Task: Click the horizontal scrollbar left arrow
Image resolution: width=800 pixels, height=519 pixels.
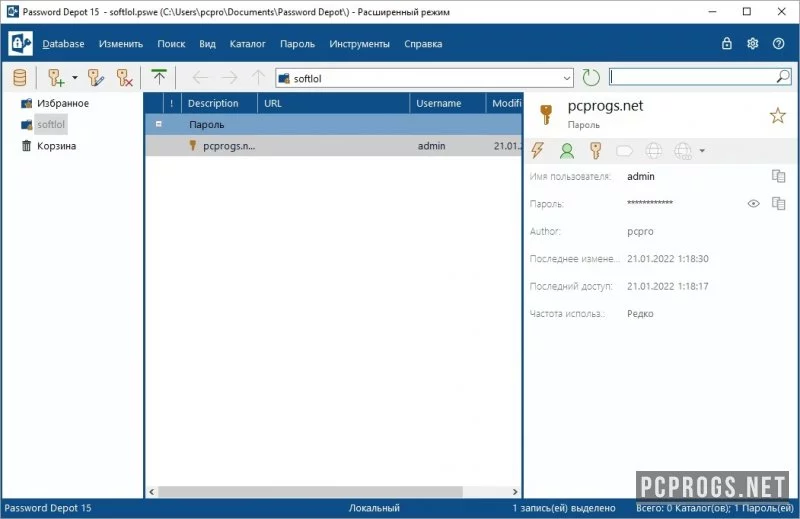Action: (152, 492)
